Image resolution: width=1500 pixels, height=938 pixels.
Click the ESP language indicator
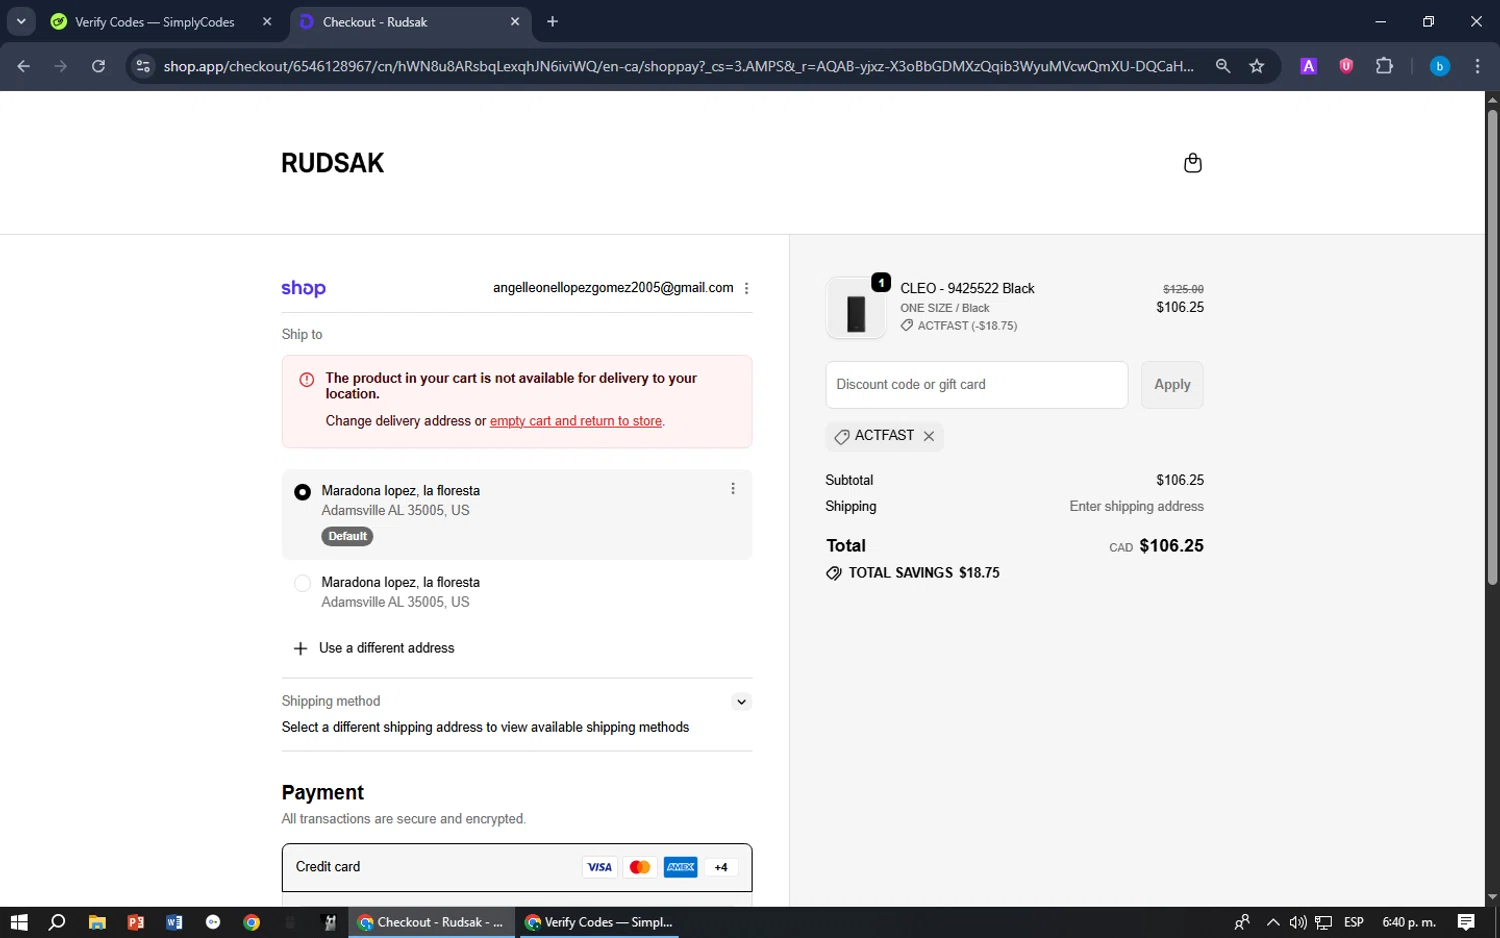click(x=1354, y=922)
